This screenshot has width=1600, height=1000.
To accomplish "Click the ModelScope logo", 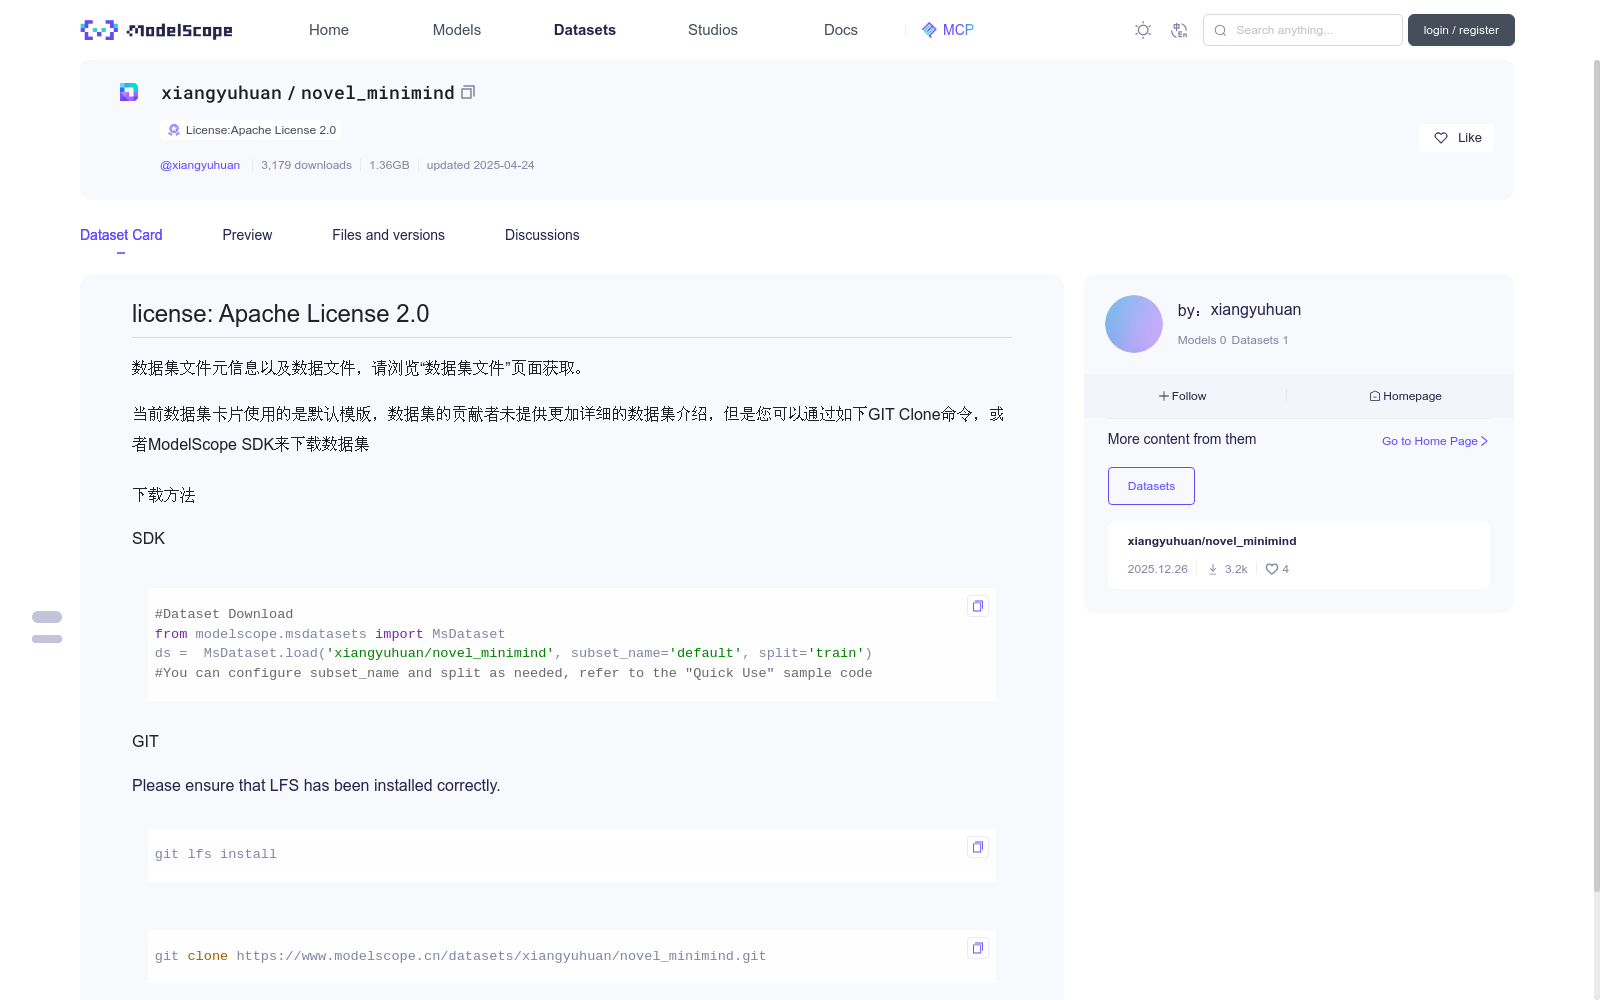I will [156, 30].
